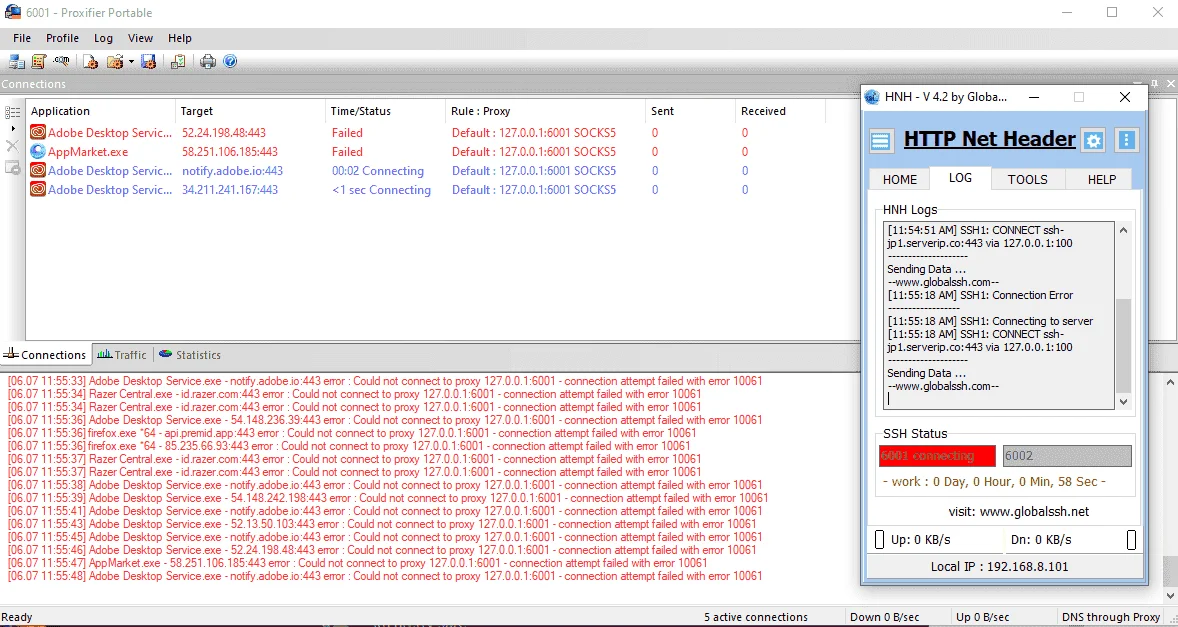Screen dimensions: 1178x627
Task: Select the Connections tab
Action: tap(45, 355)
